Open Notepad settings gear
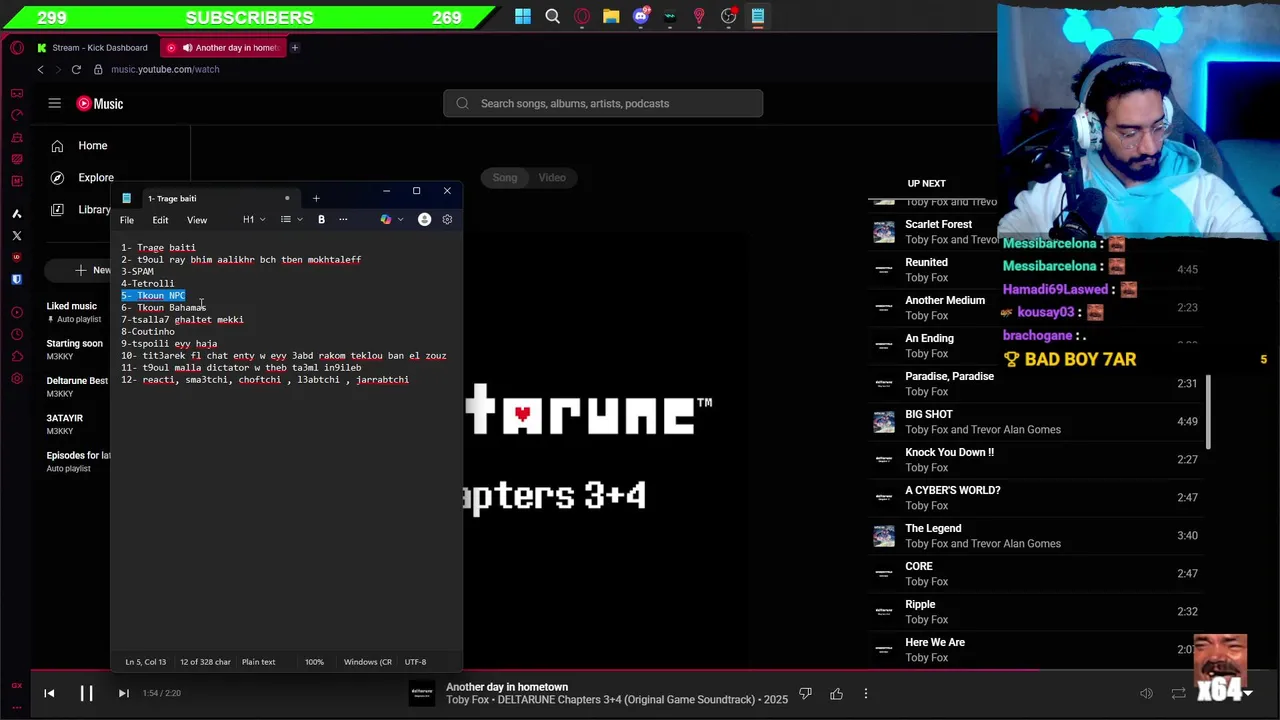 [447, 220]
